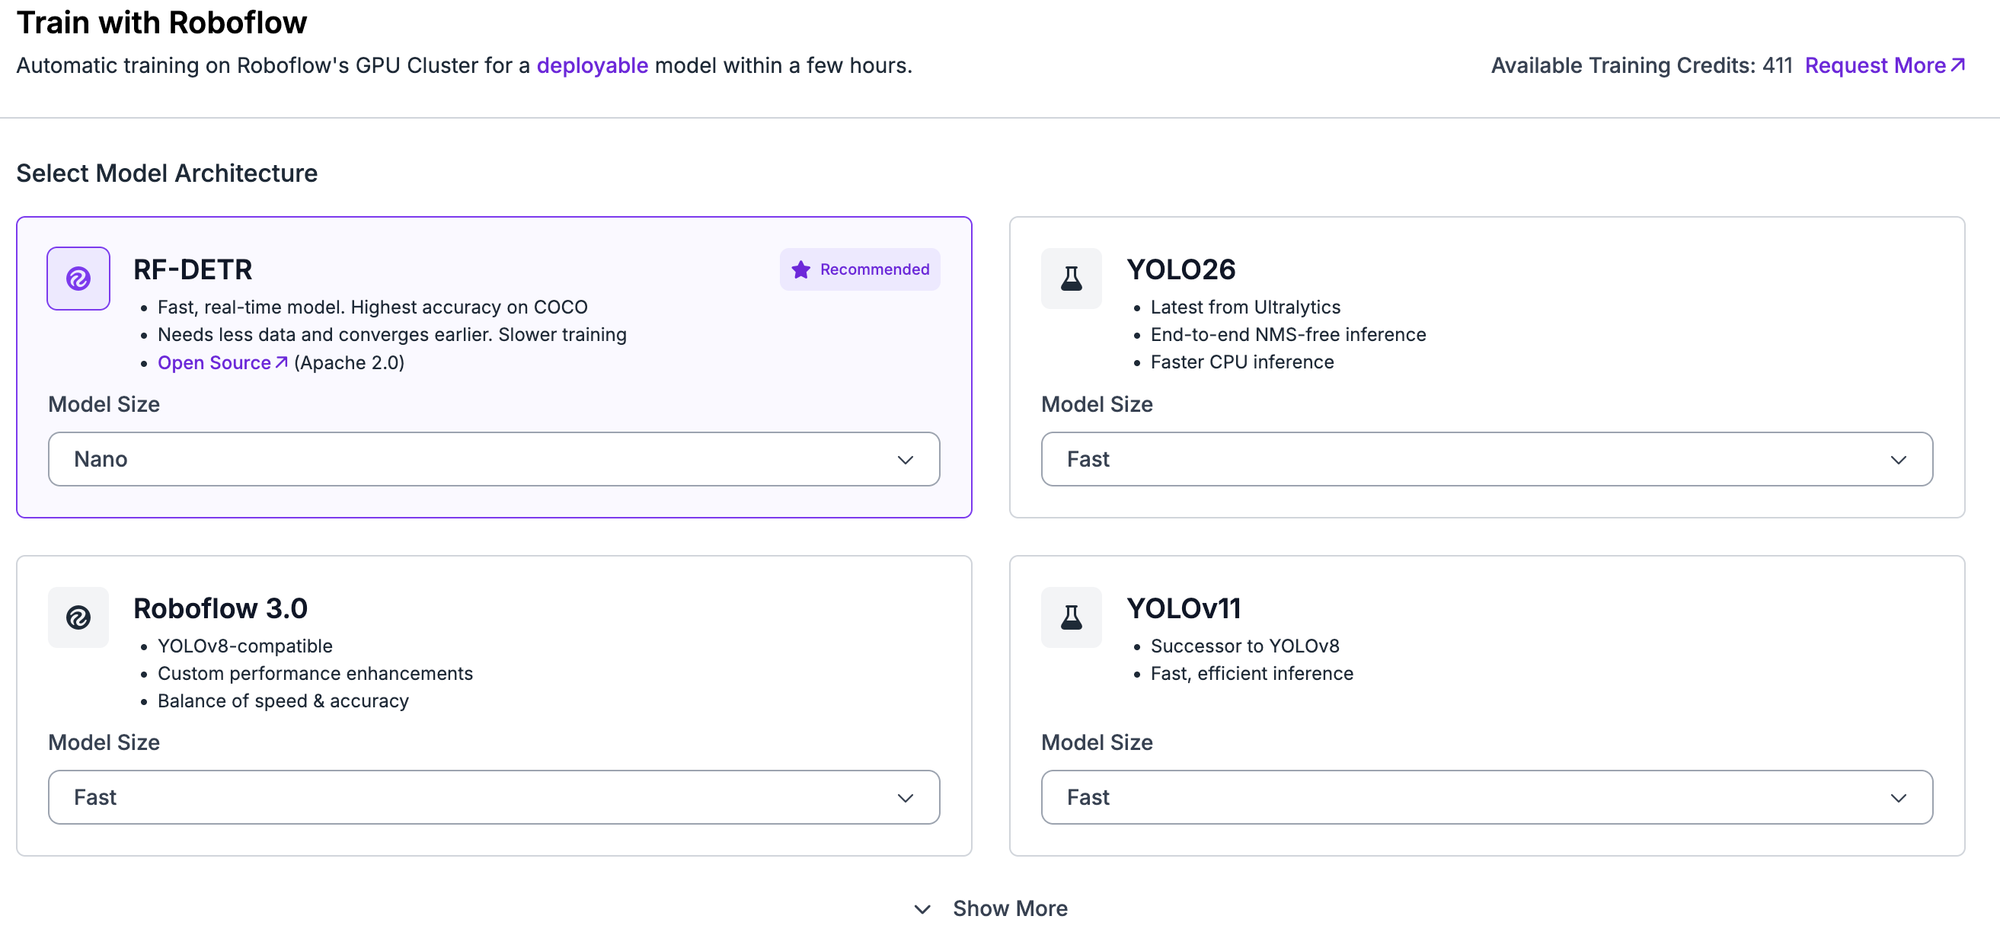Select the Roboflow 3.0 architecture title
Screen dimensions: 2000x944
point(220,608)
